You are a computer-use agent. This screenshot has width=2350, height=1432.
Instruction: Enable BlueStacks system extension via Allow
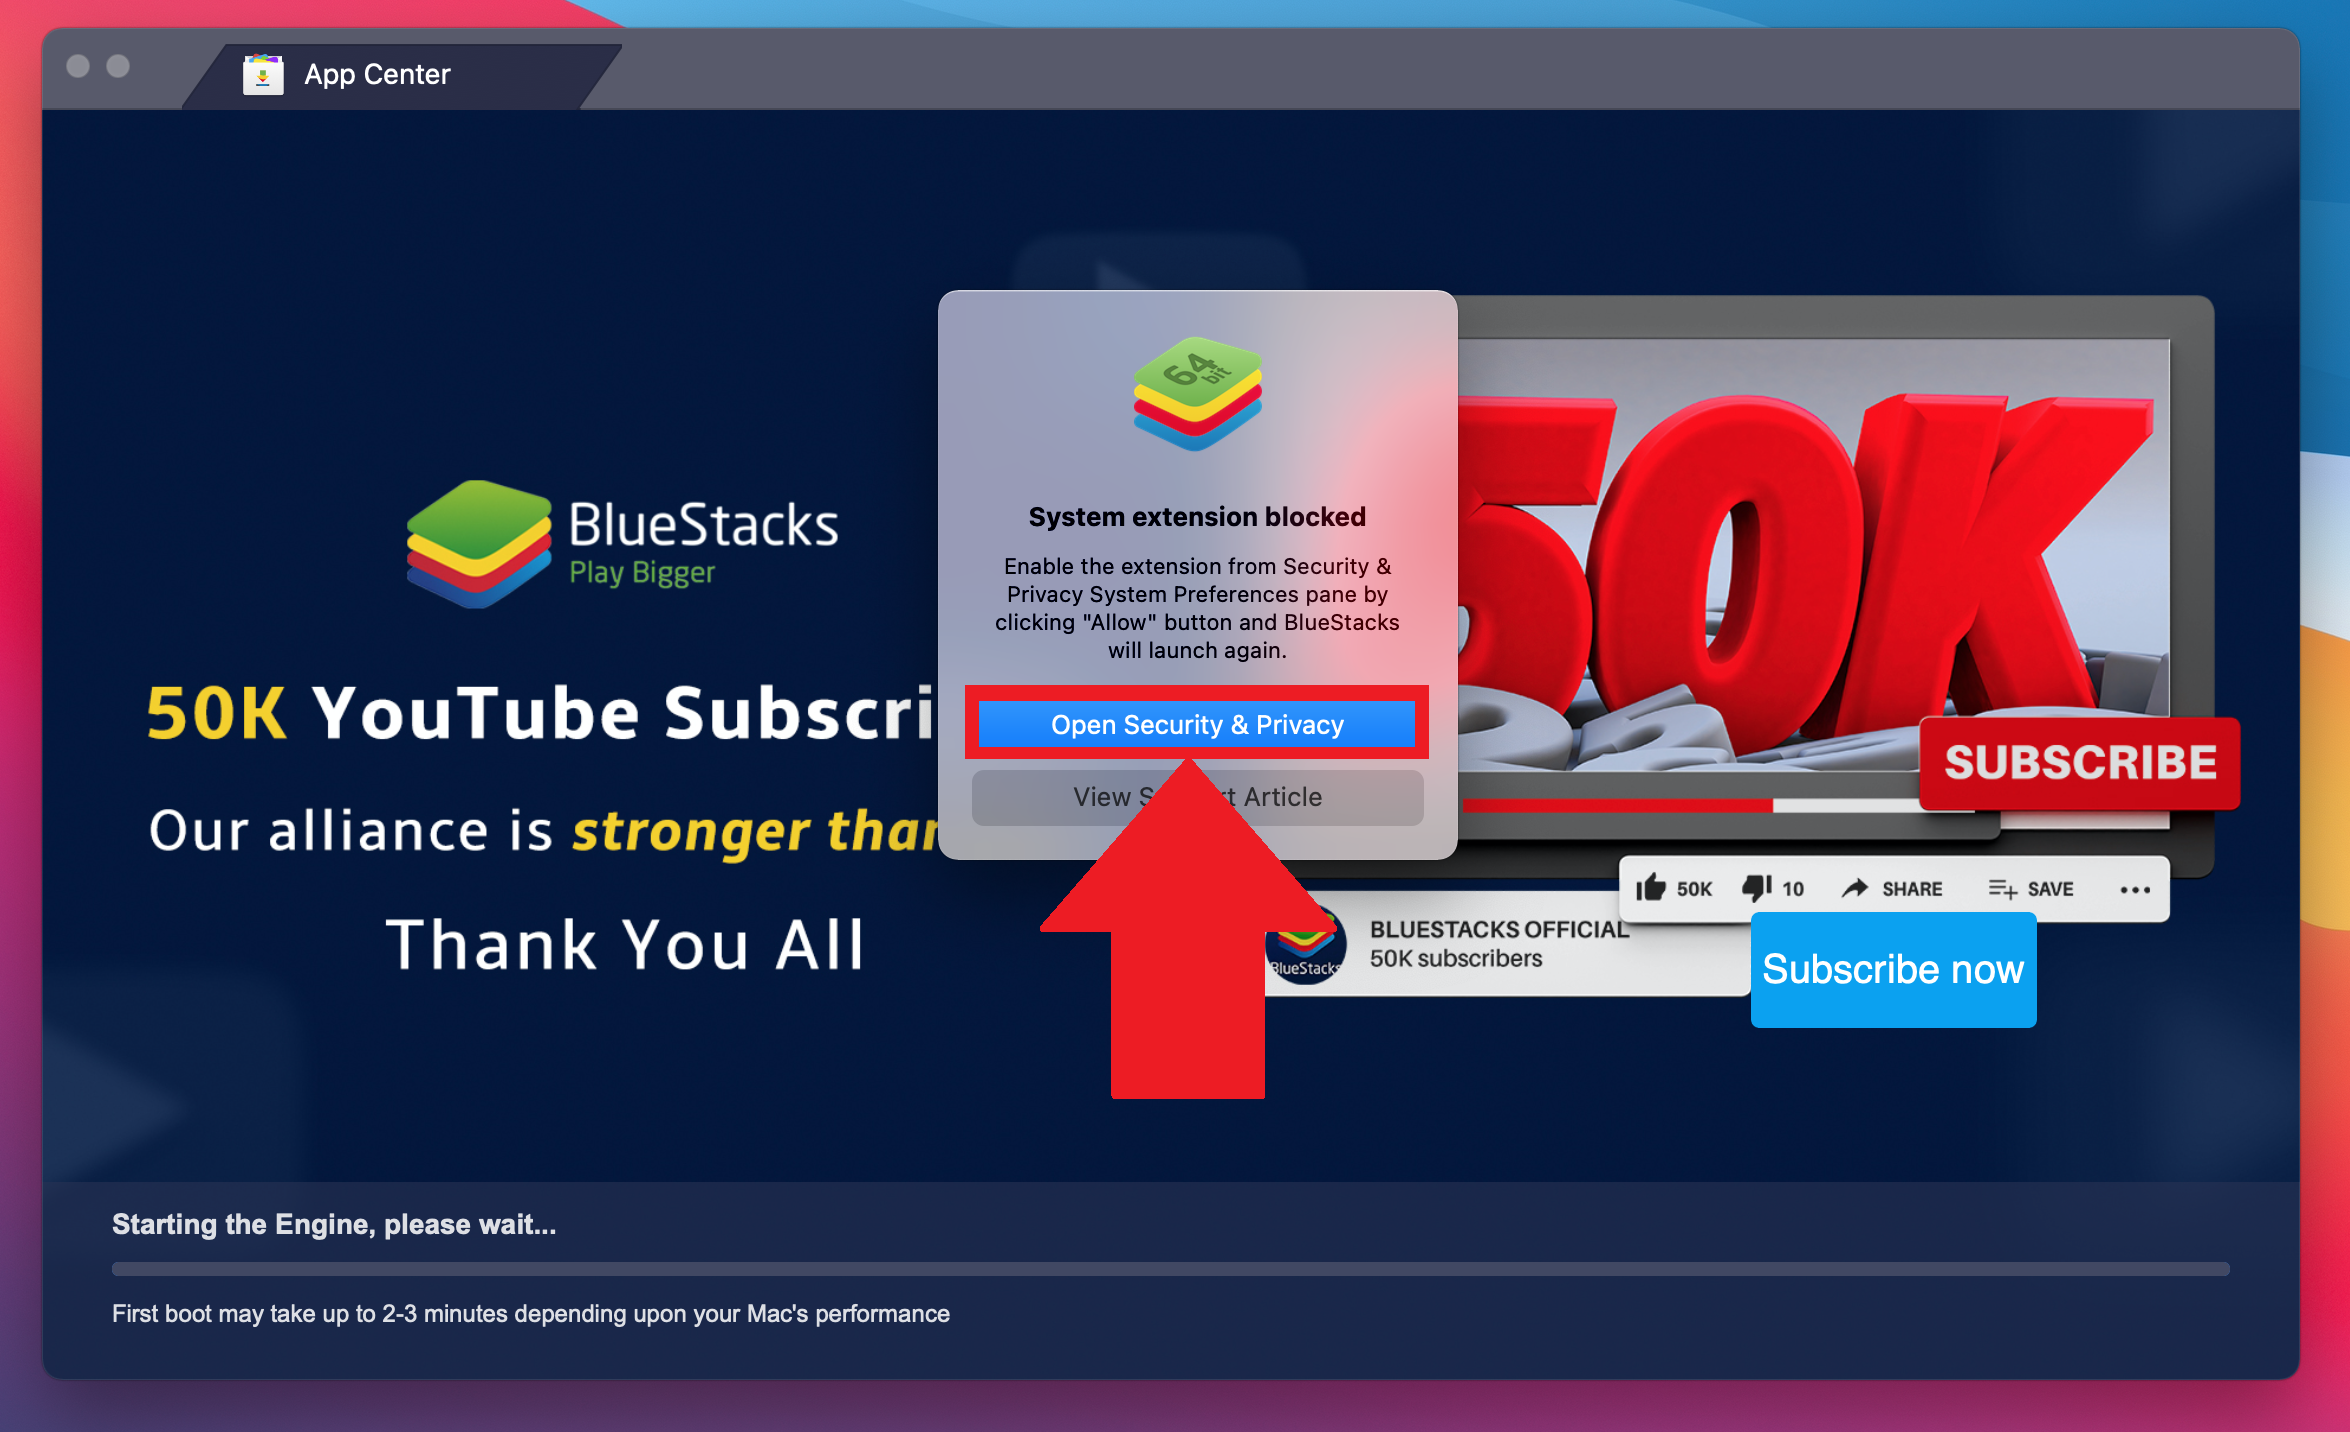click(x=1197, y=724)
